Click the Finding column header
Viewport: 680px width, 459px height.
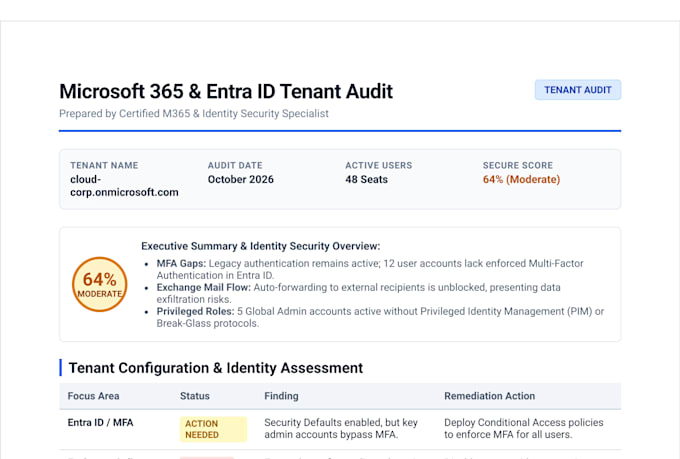click(x=281, y=396)
